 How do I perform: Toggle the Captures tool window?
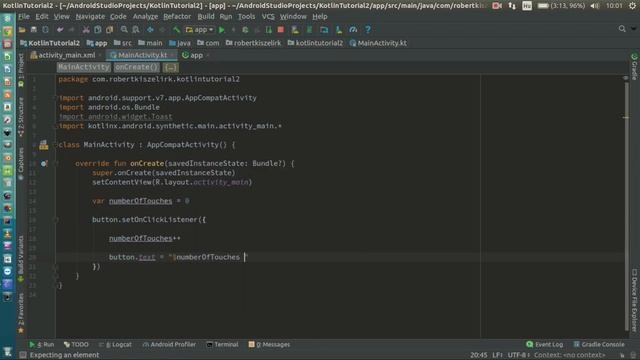click(x=21, y=163)
